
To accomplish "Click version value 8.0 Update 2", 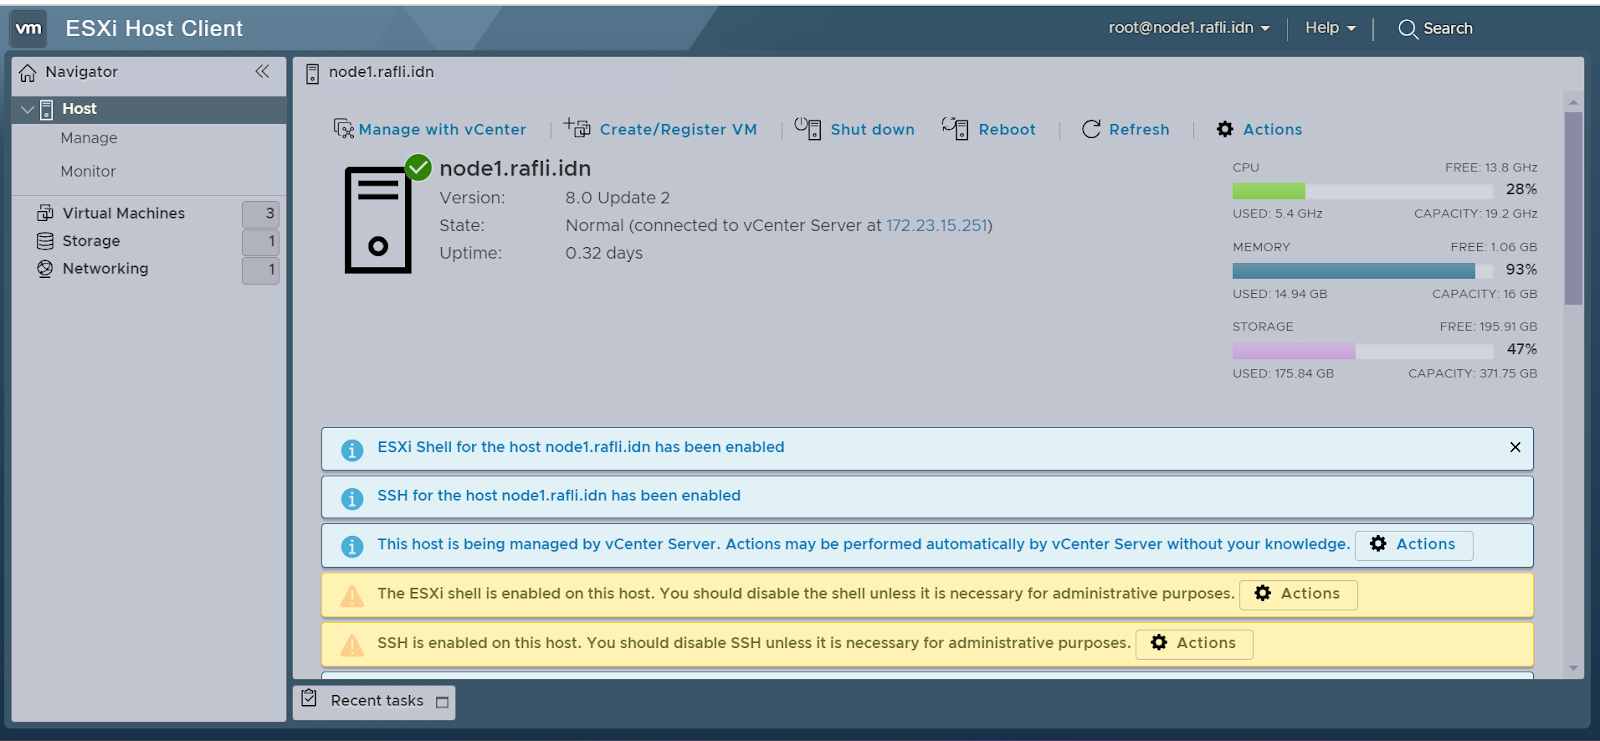I will (617, 198).
